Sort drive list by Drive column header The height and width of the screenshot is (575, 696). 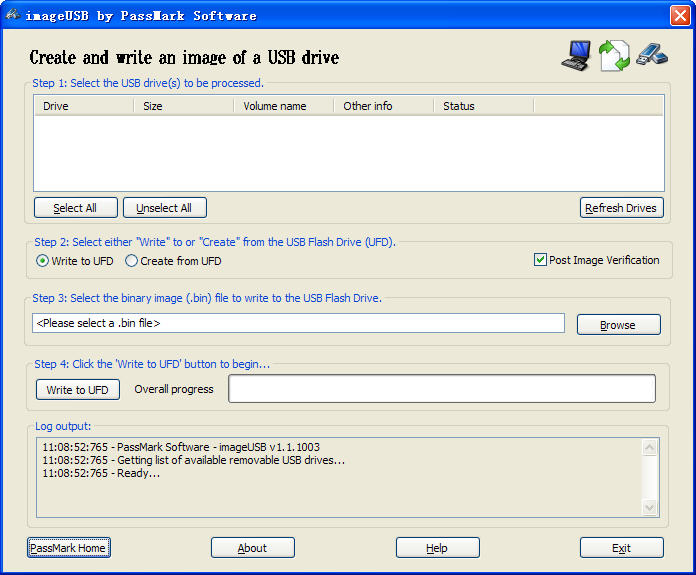pyautogui.click(x=84, y=106)
